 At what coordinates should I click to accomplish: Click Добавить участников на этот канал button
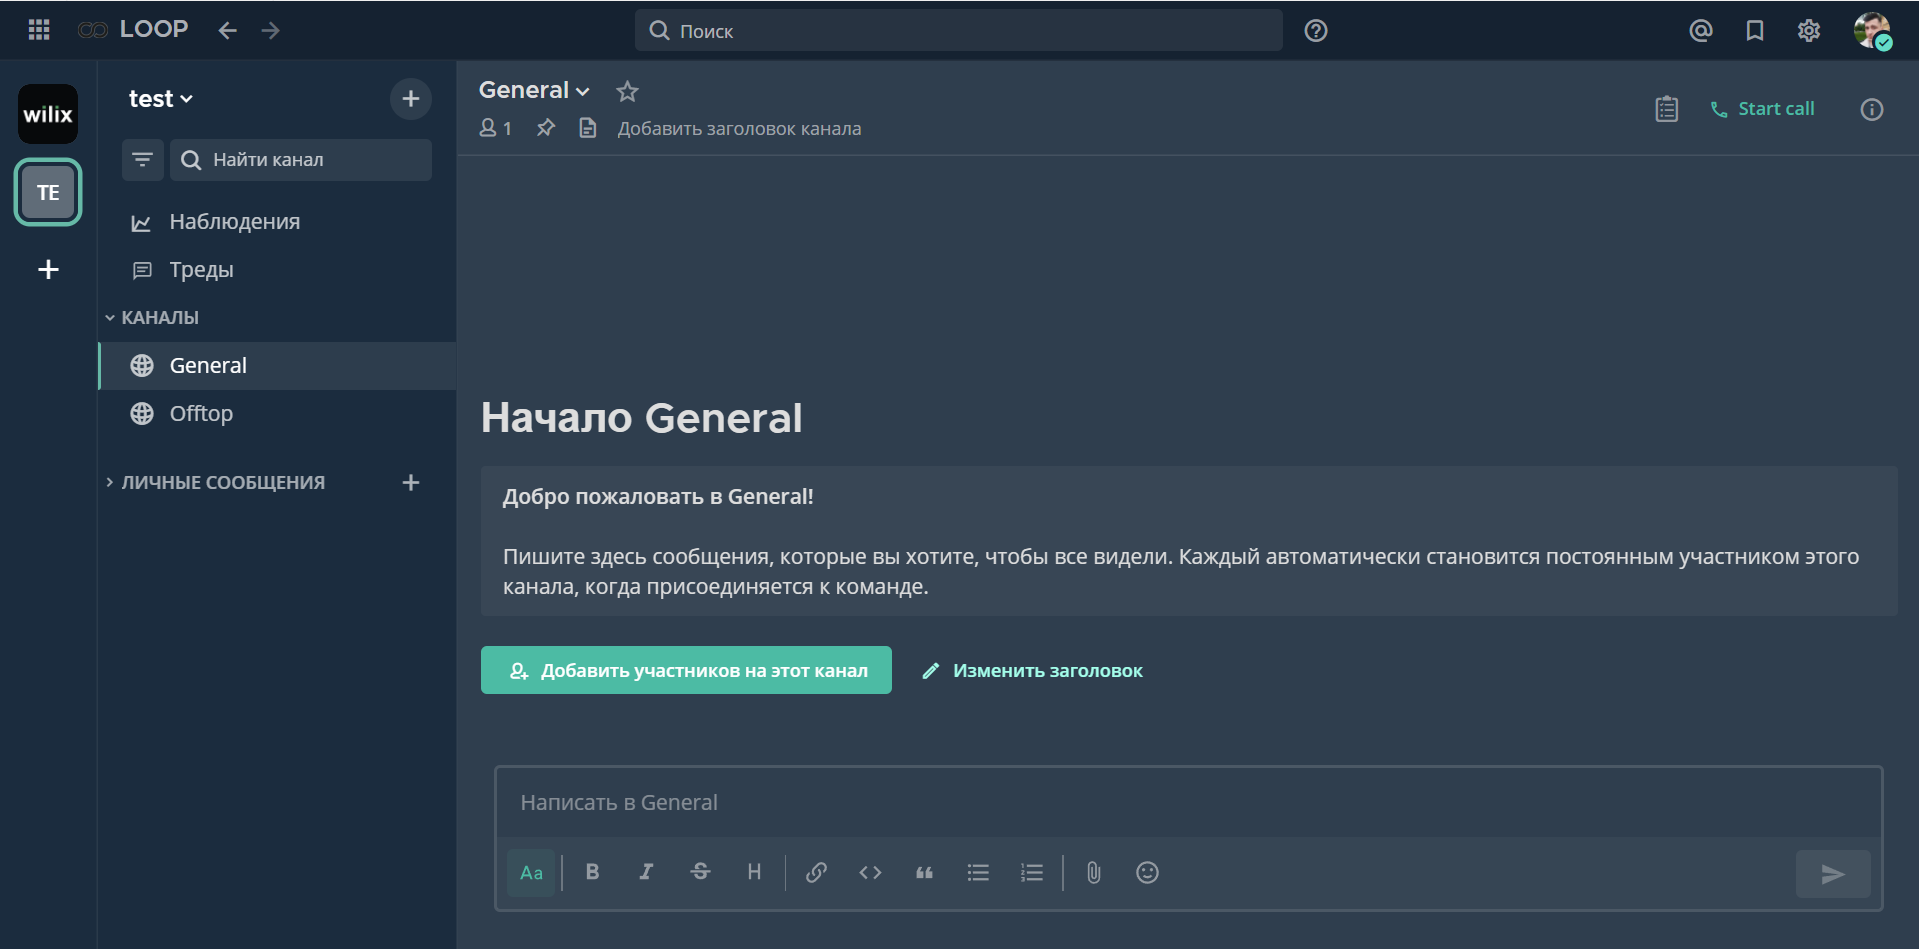click(686, 670)
